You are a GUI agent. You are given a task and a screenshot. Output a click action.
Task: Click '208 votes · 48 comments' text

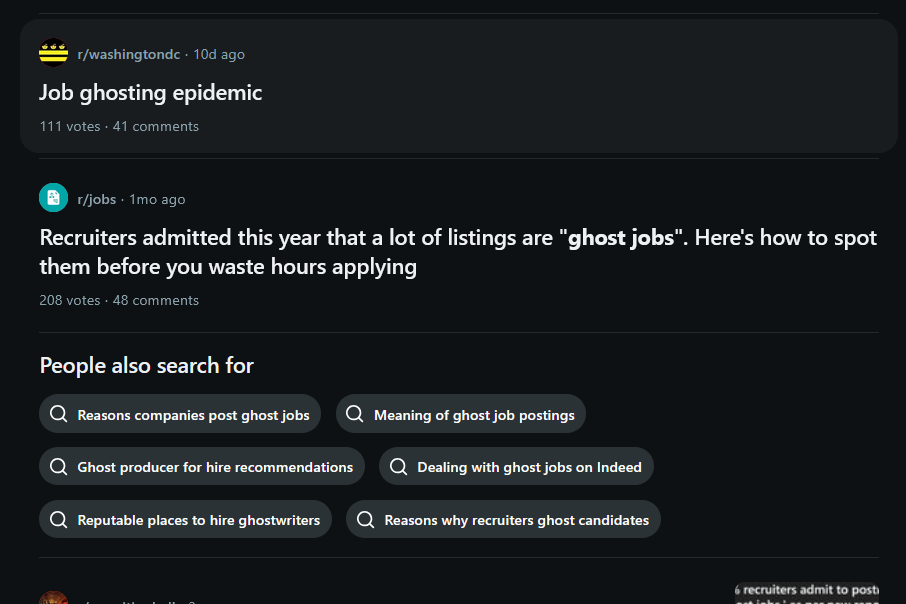point(119,301)
